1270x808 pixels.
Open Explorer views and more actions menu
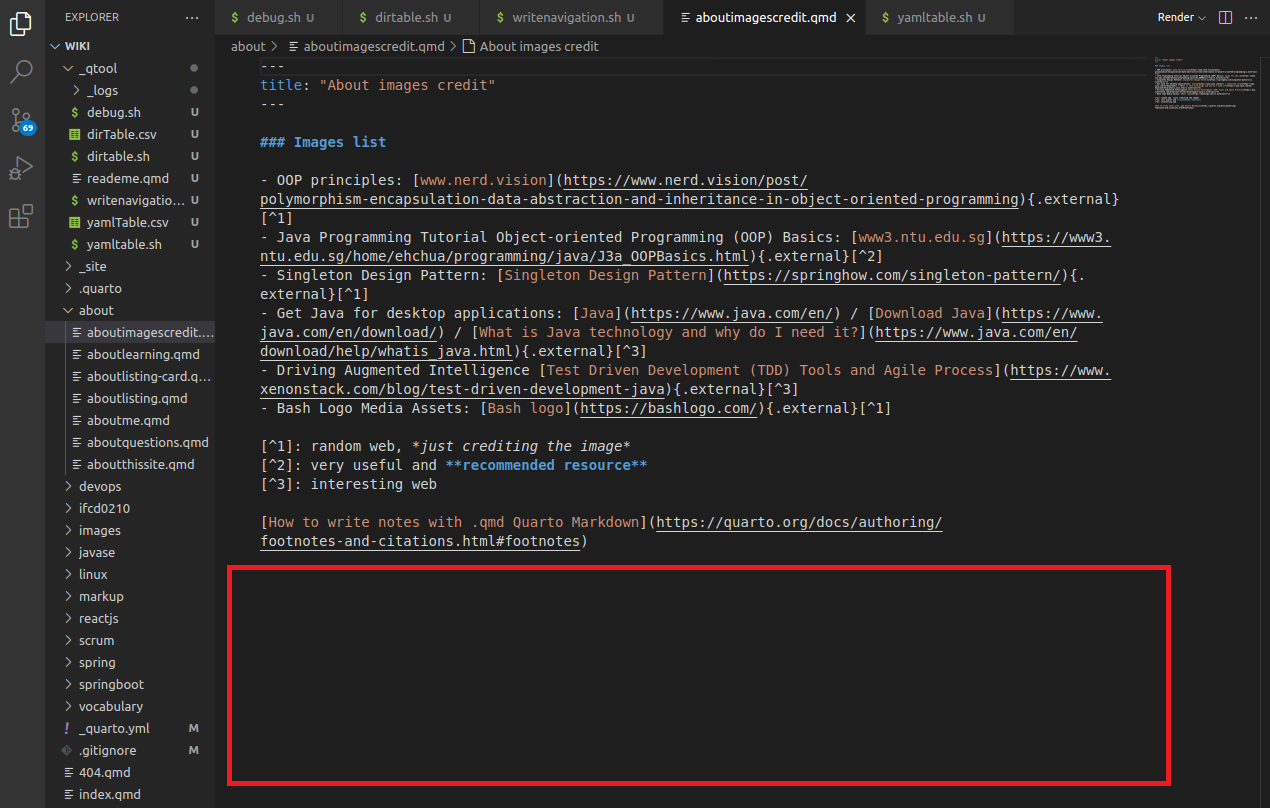click(x=192, y=18)
